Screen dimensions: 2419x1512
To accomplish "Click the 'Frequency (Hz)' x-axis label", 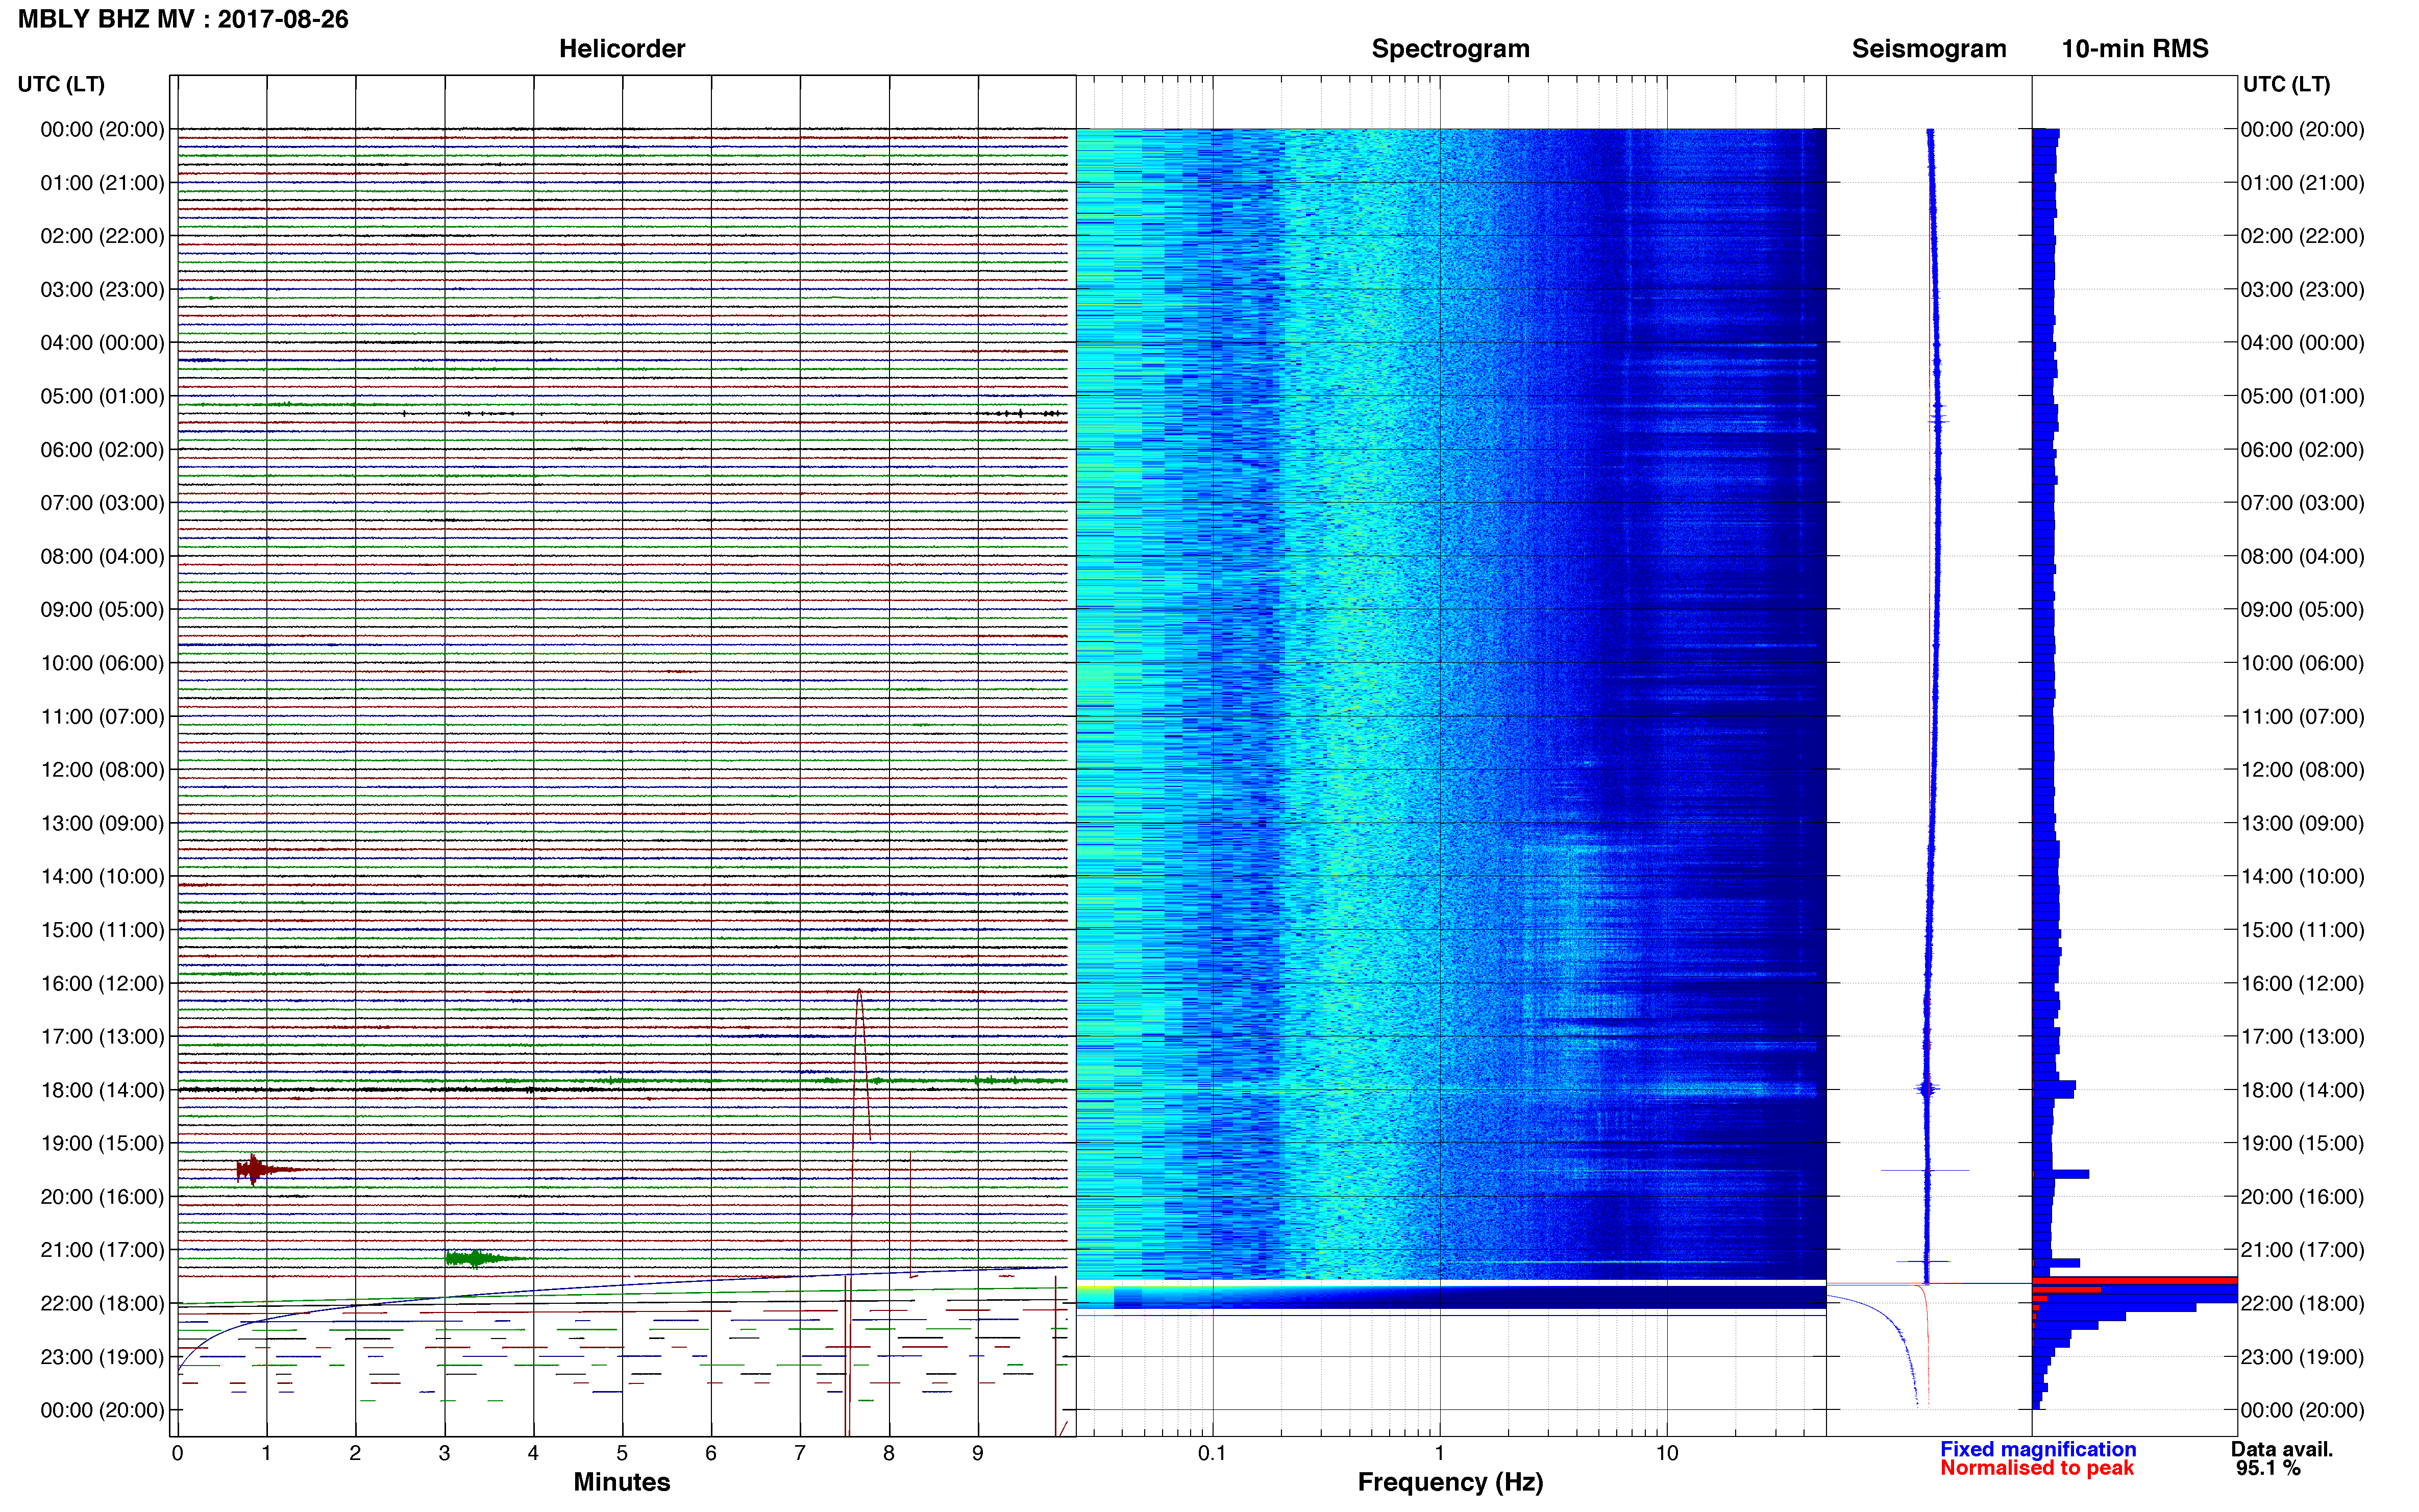I will 1450,1482.
